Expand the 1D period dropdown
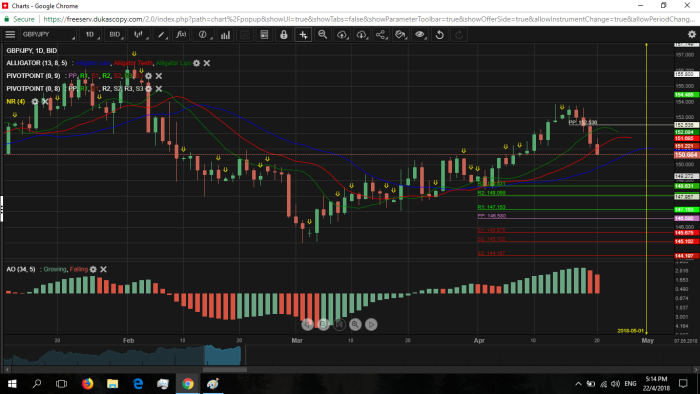Screen dimensions: 700x394 91,34
